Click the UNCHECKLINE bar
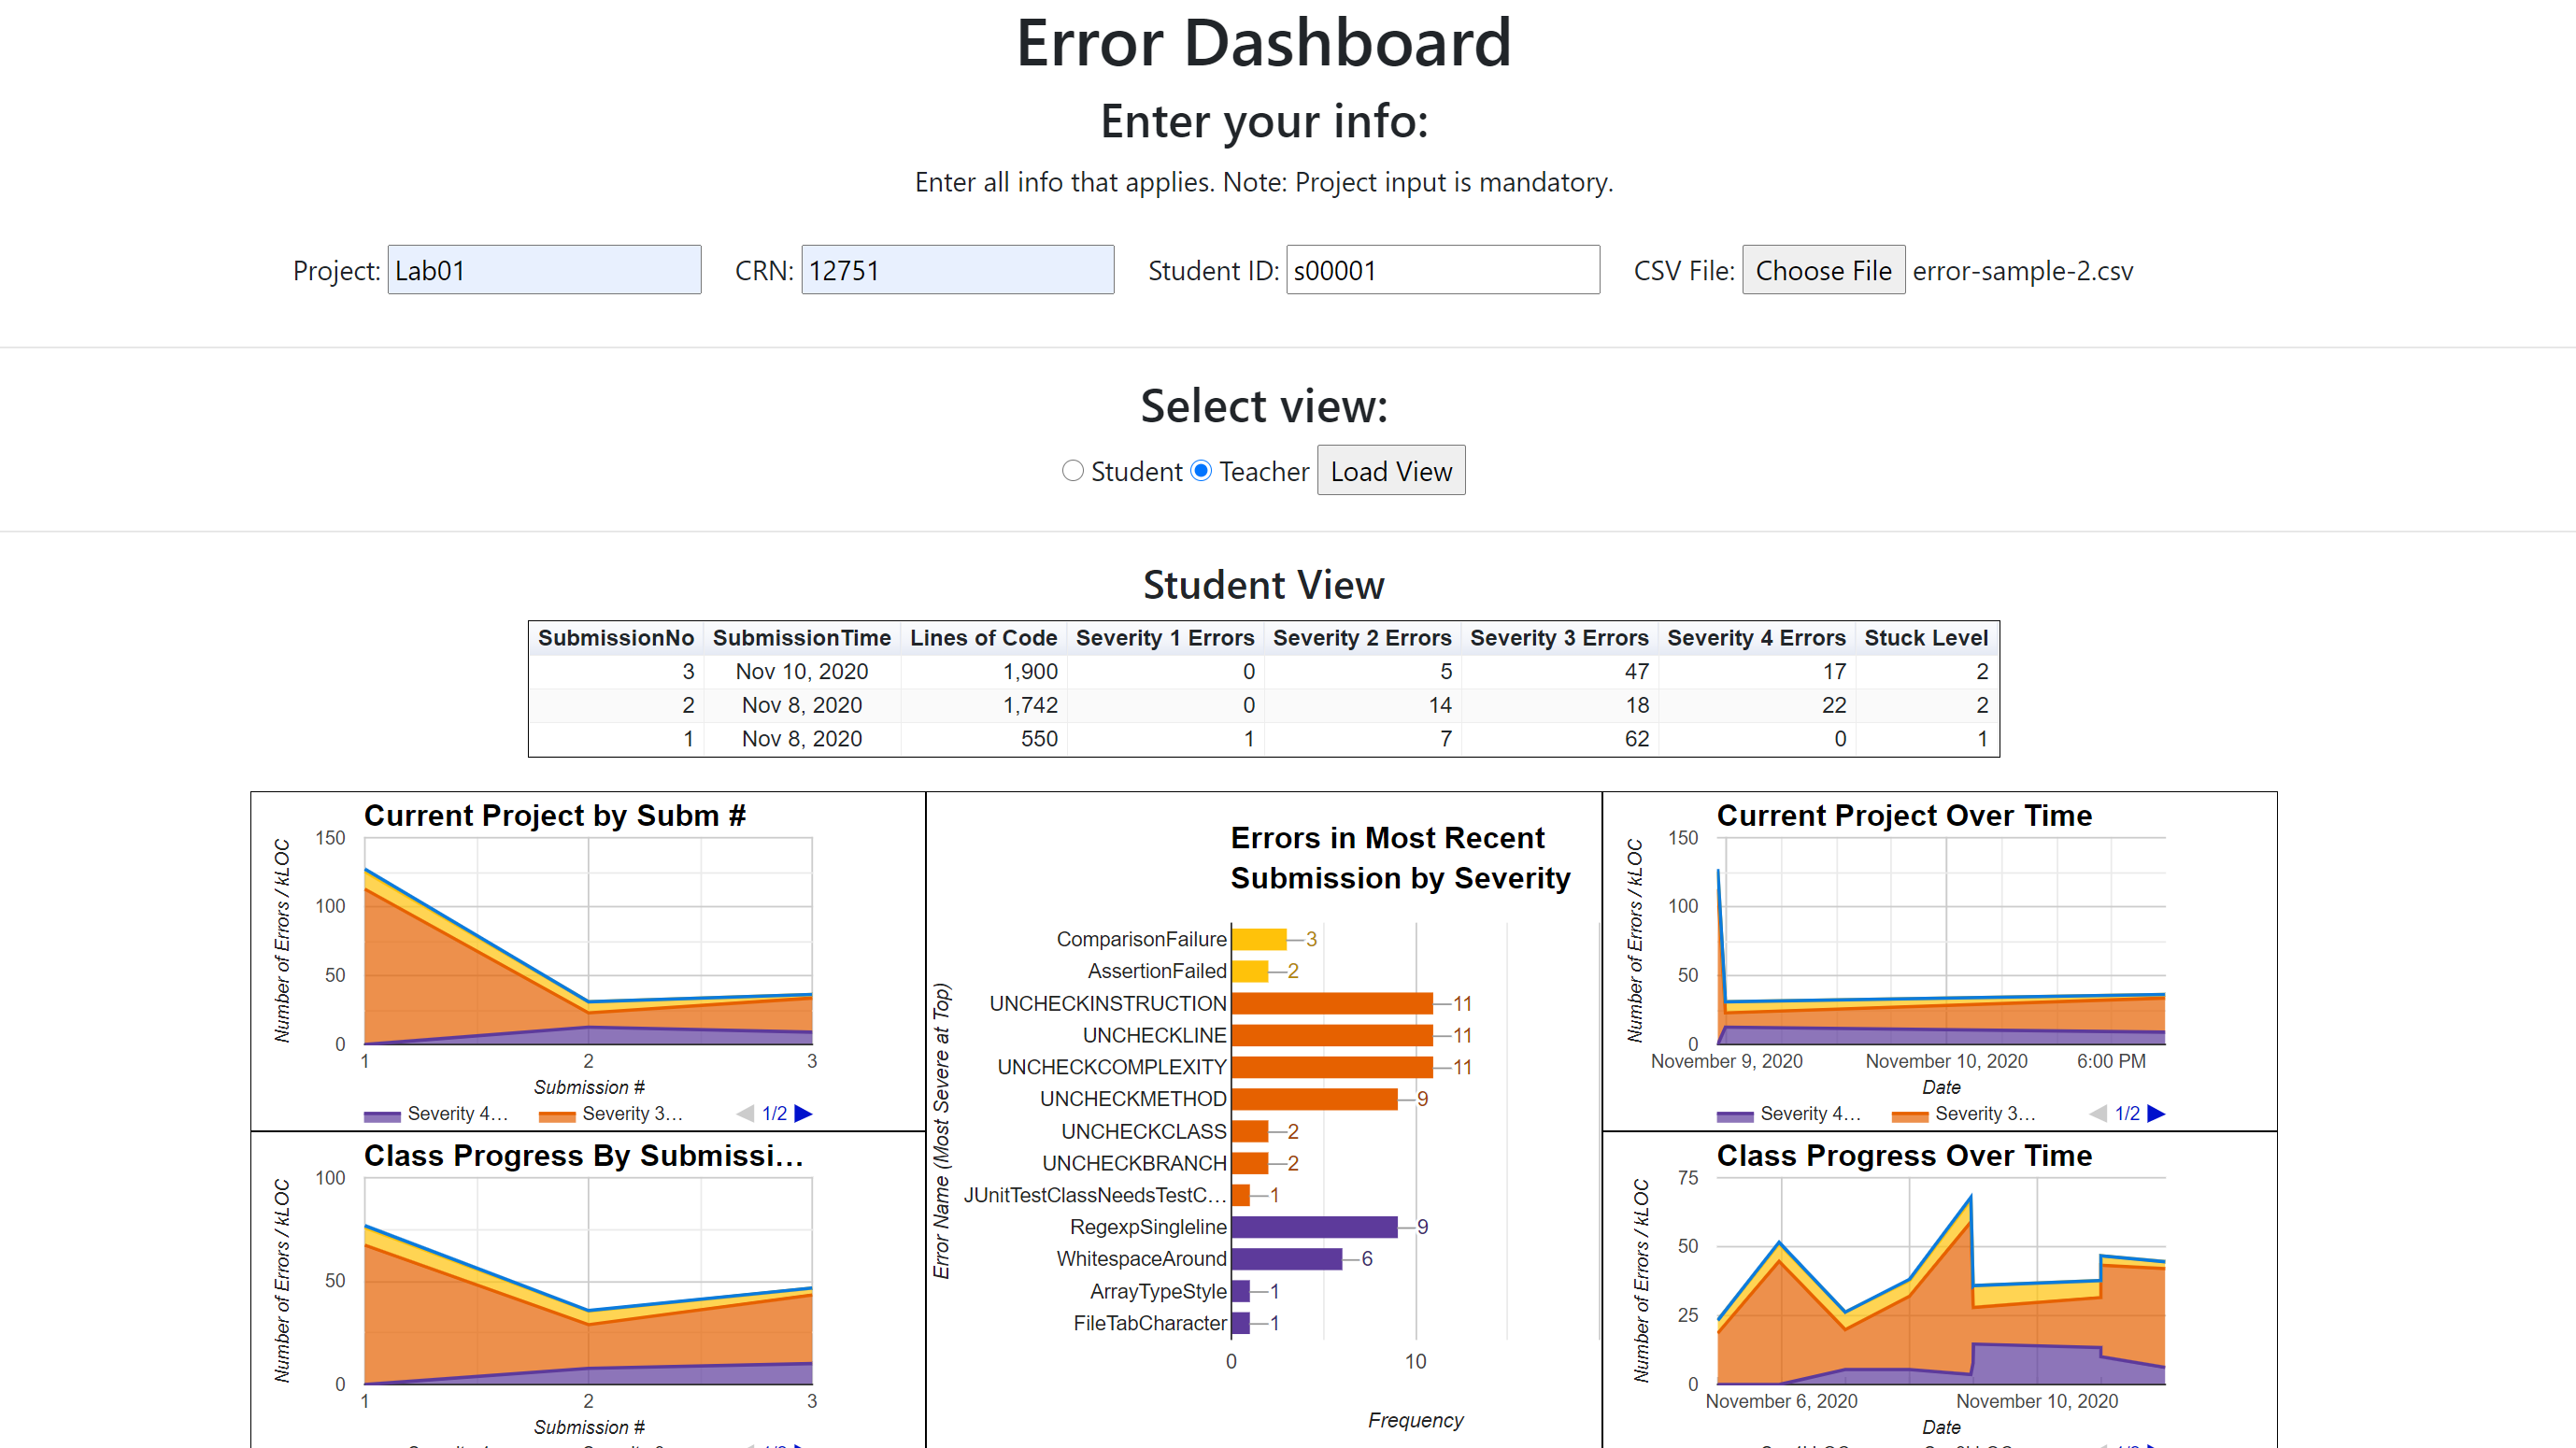 point(1332,1035)
